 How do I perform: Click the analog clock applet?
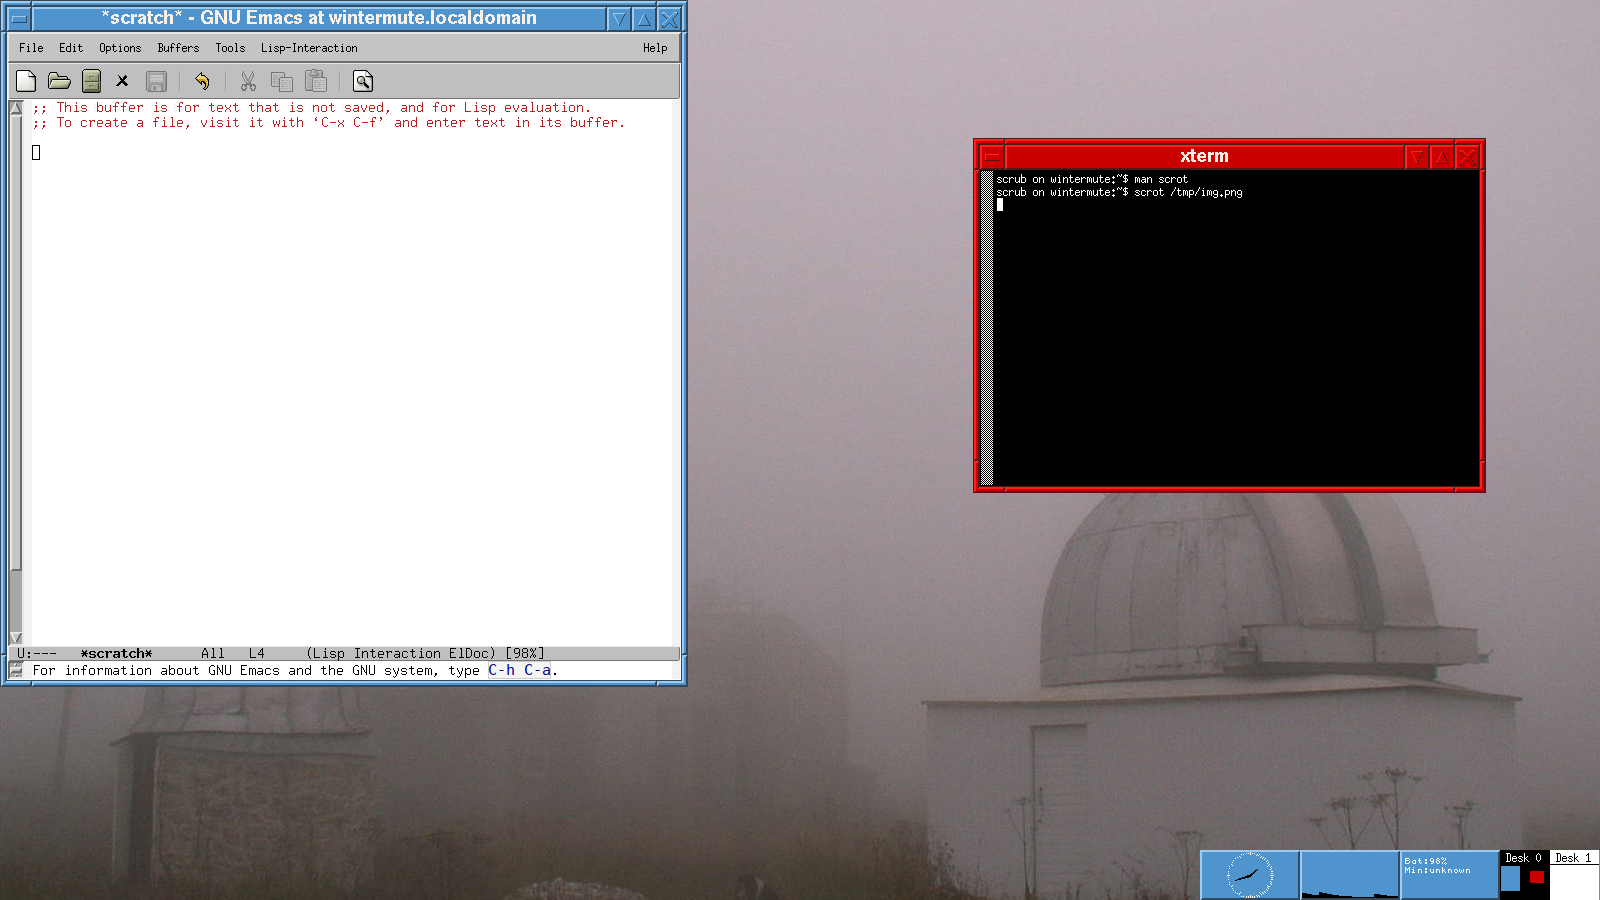pyautogui.click(x=1250, y=875)
